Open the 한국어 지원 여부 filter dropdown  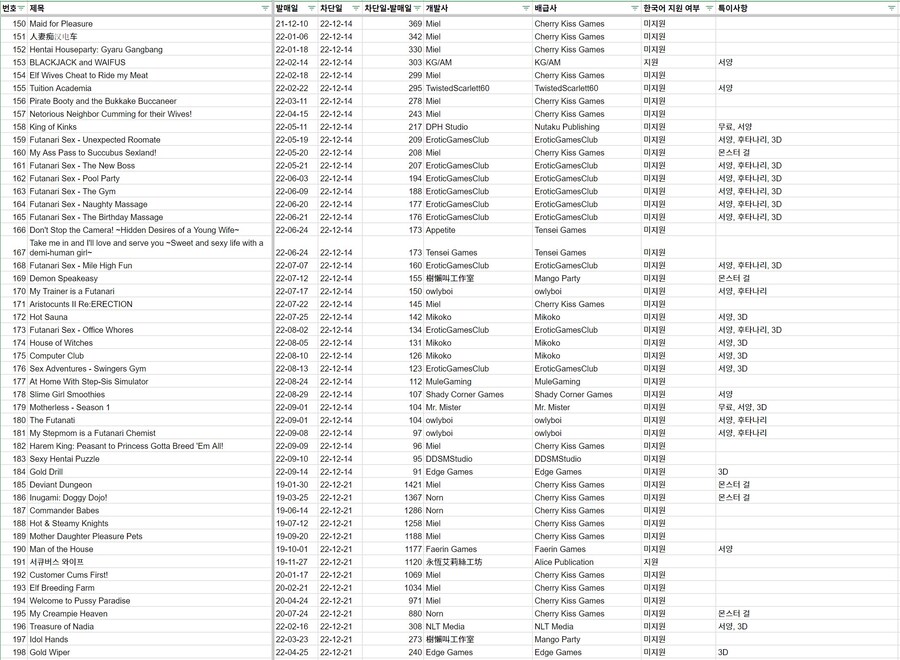pos(709,8)
